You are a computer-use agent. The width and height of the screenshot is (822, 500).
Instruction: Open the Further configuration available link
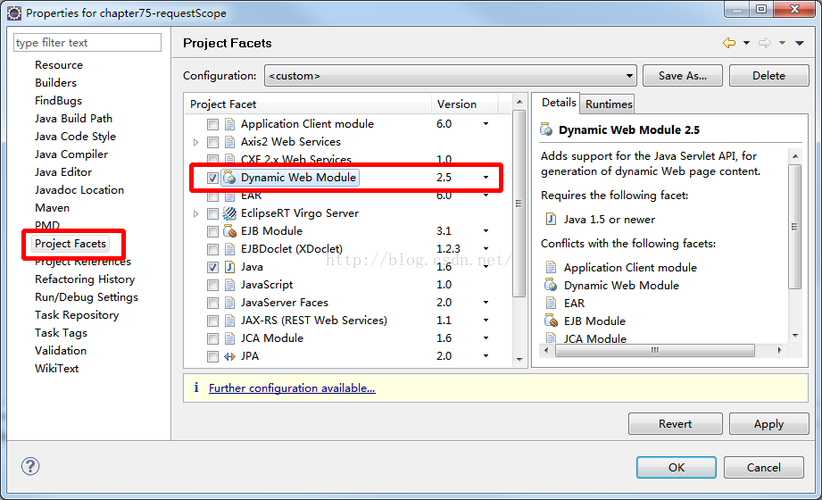pos(291,388)
